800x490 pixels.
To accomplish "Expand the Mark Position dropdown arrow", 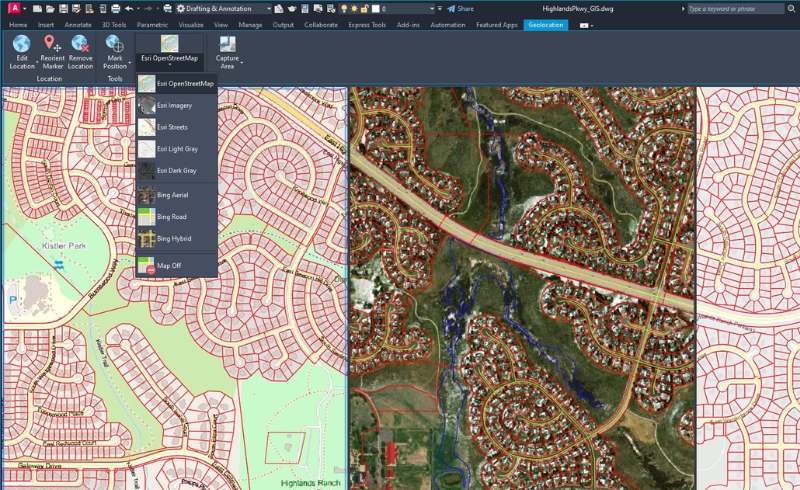I will click(x=130, y=63).
